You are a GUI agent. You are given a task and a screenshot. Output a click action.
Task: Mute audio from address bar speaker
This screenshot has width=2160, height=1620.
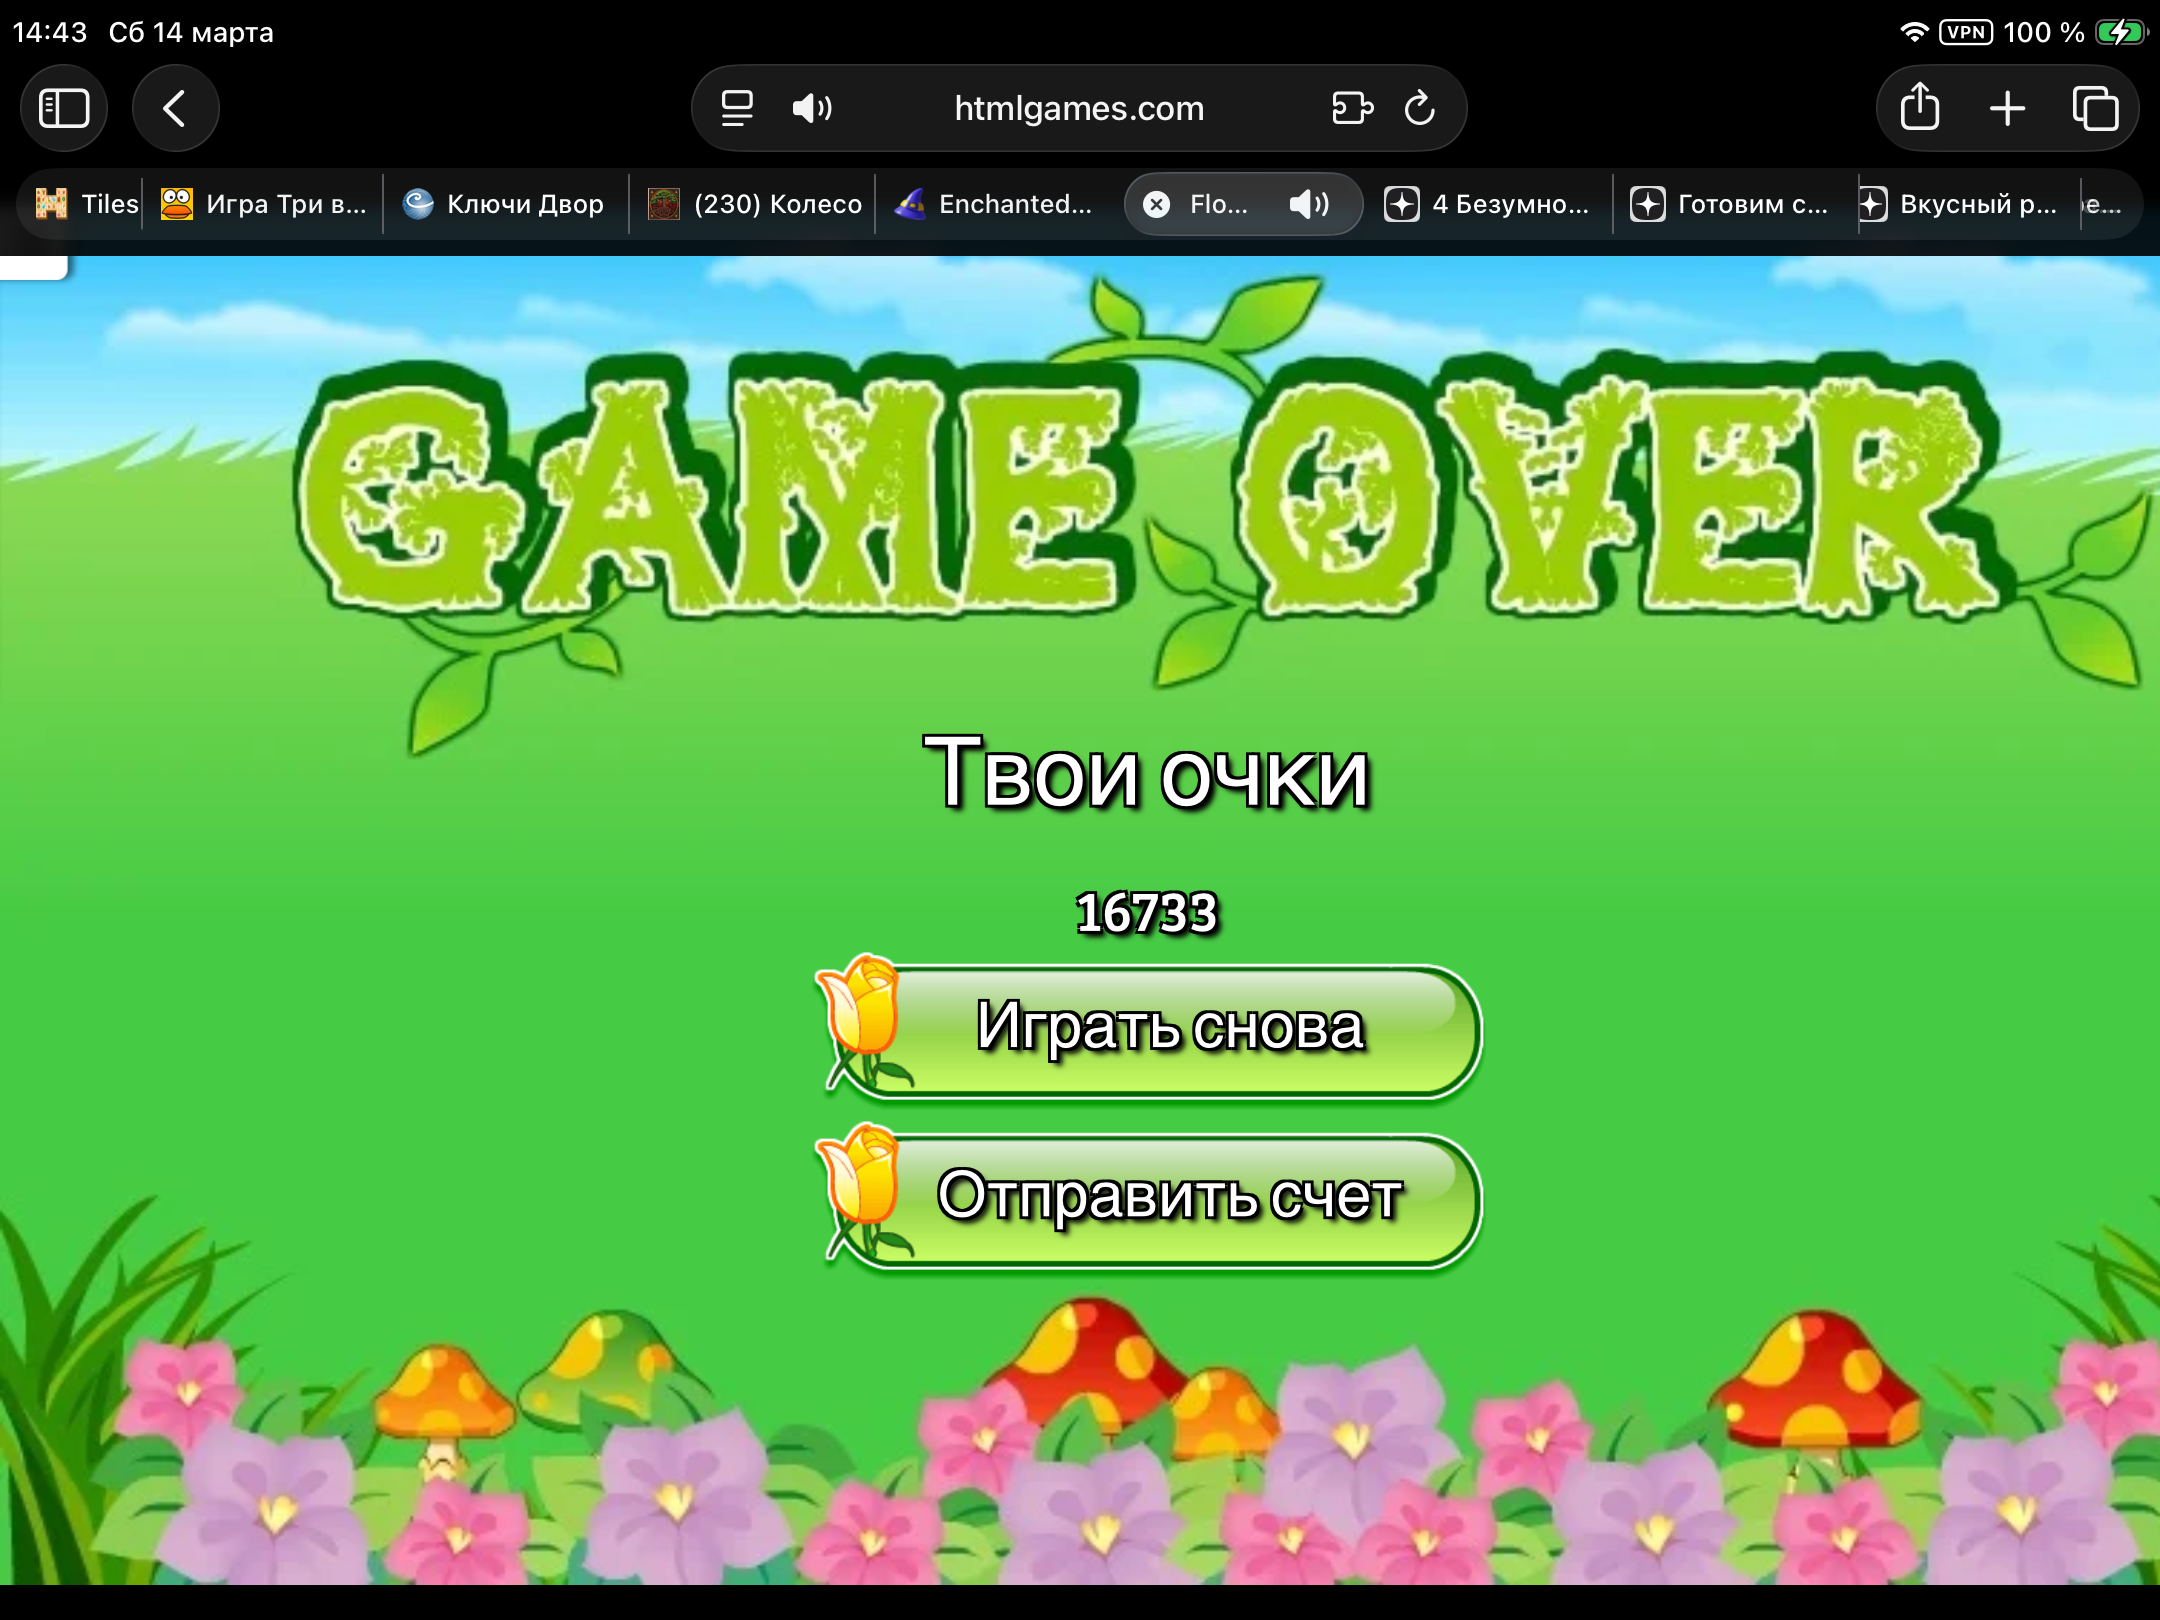pos(811,108)
